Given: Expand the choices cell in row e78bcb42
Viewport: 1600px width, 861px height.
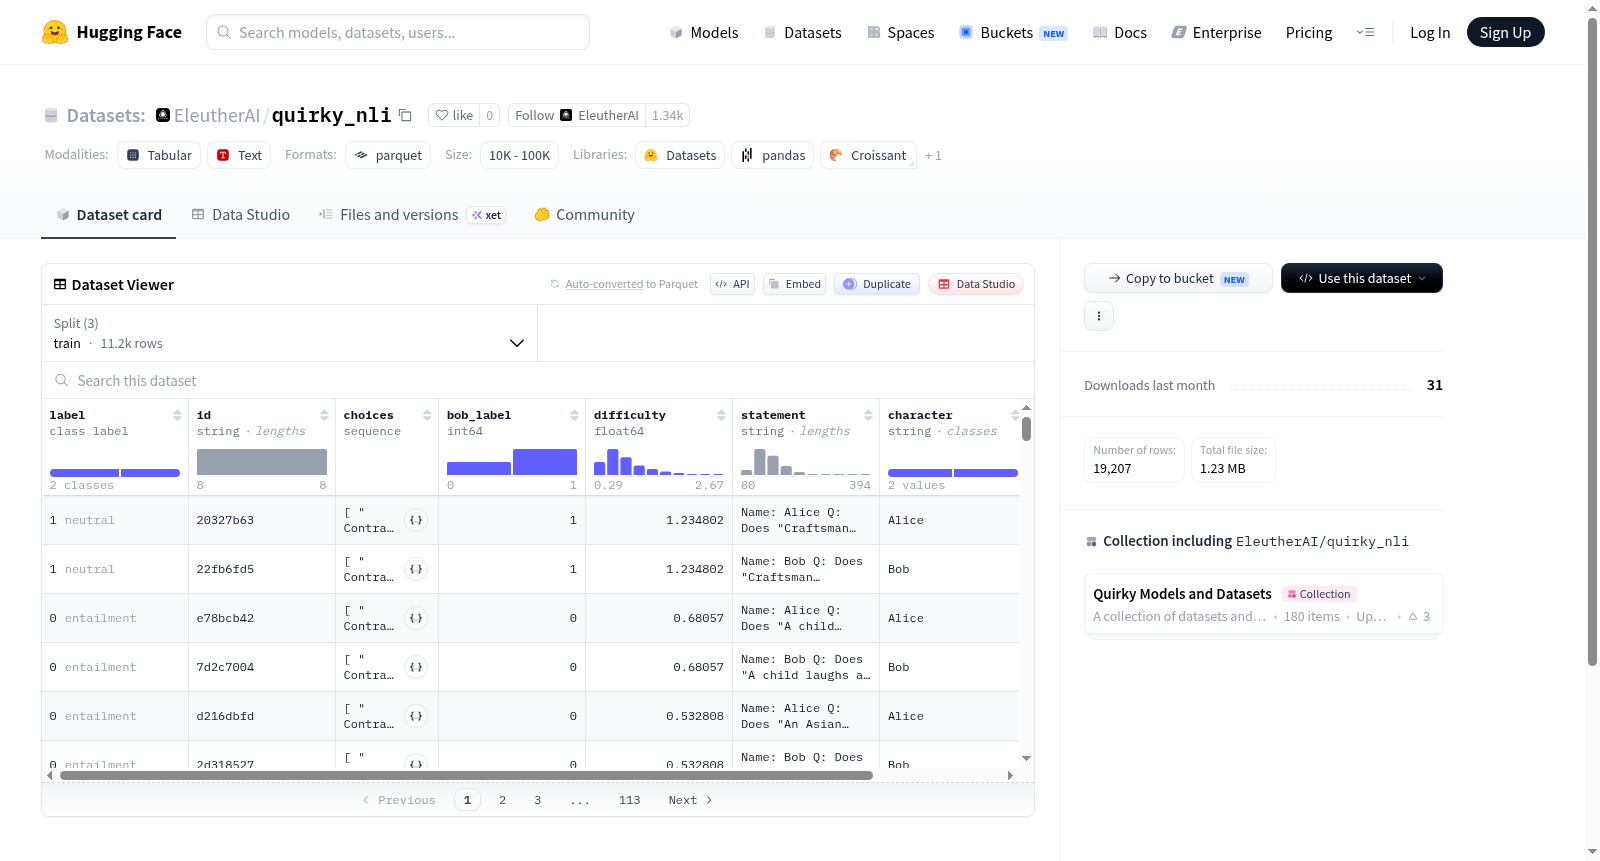Looking at the screenshot, I should (x=416, y=618).
